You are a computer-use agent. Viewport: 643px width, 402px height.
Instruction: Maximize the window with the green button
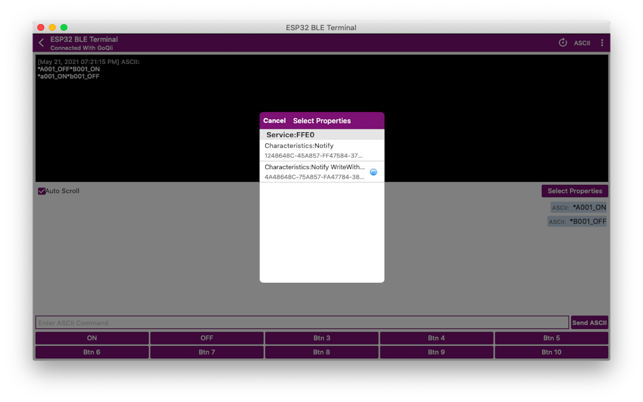(64, 27)
